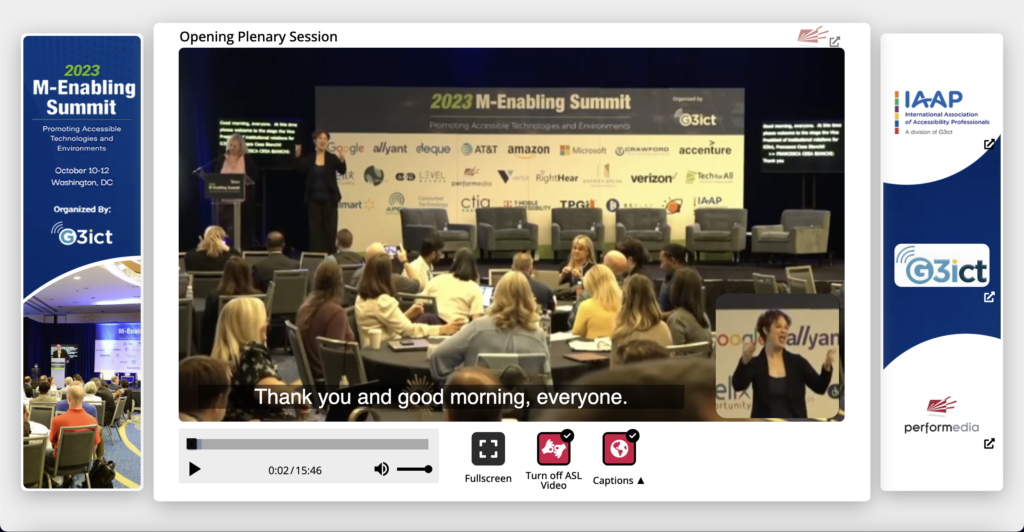The width and height of the screenshot is (1024, 532).
Task: Click the conference photo in left banner
Action: [82, 375]
